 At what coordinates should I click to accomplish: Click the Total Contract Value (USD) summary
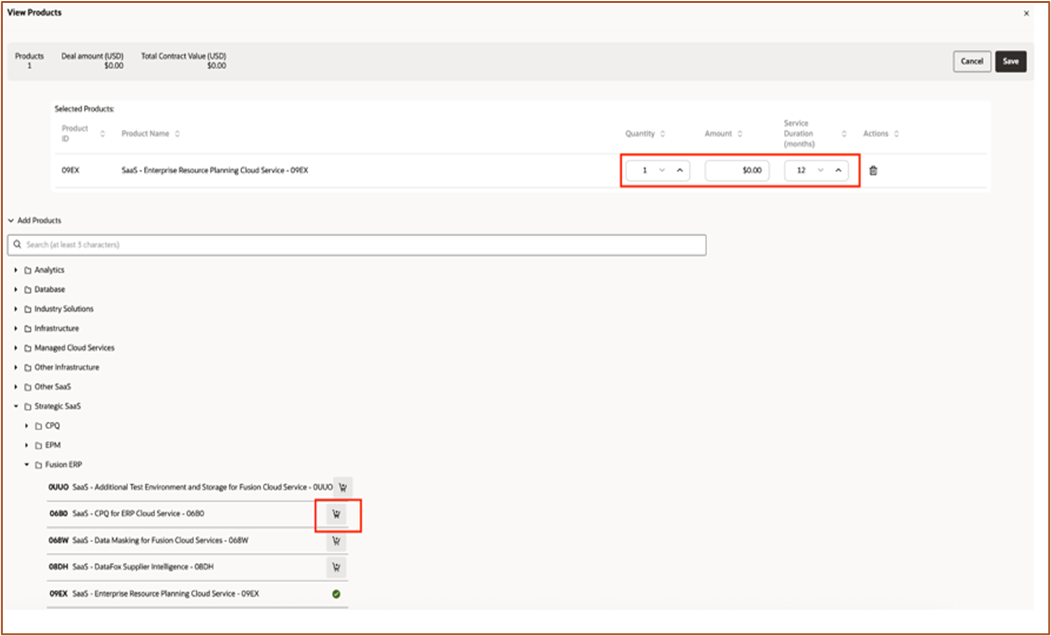point(184,61)
